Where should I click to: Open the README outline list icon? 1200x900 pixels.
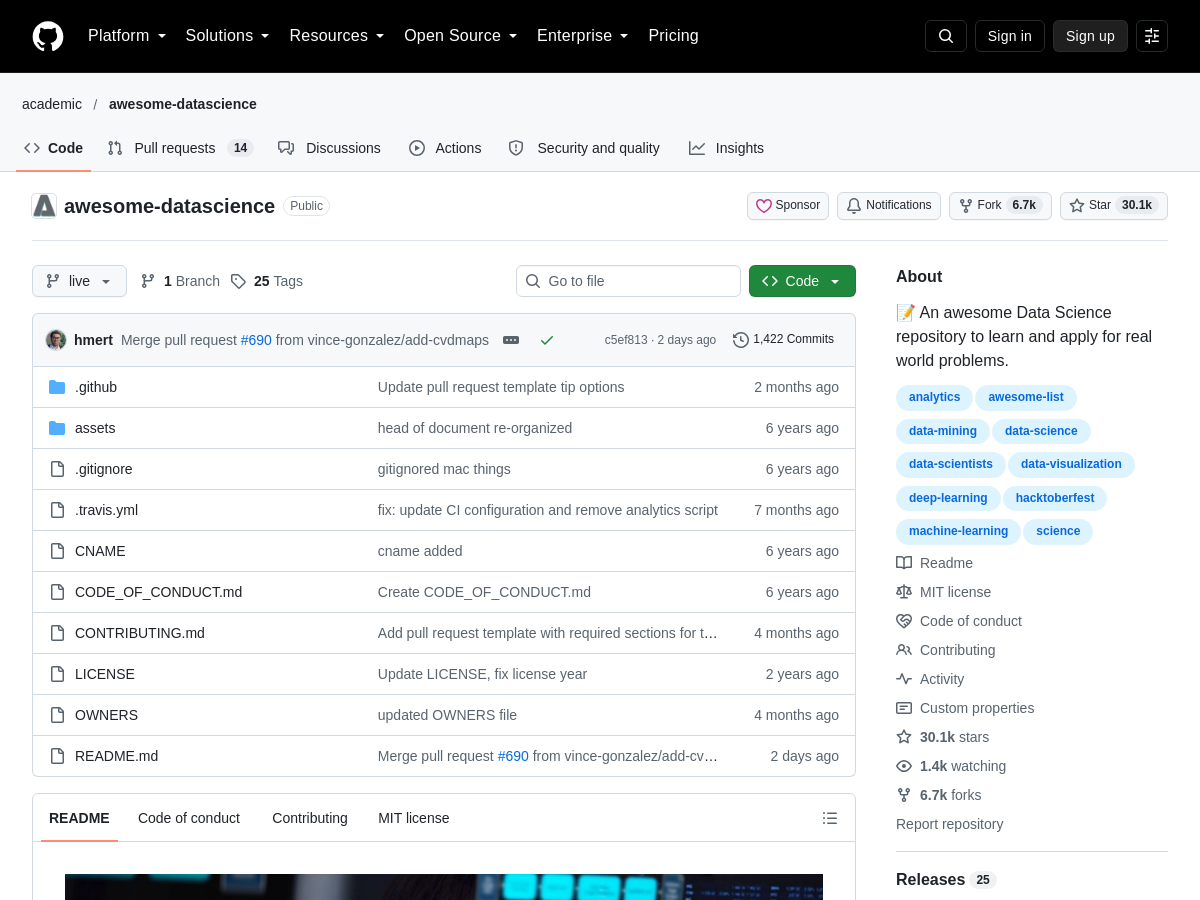tap(830, 818)
